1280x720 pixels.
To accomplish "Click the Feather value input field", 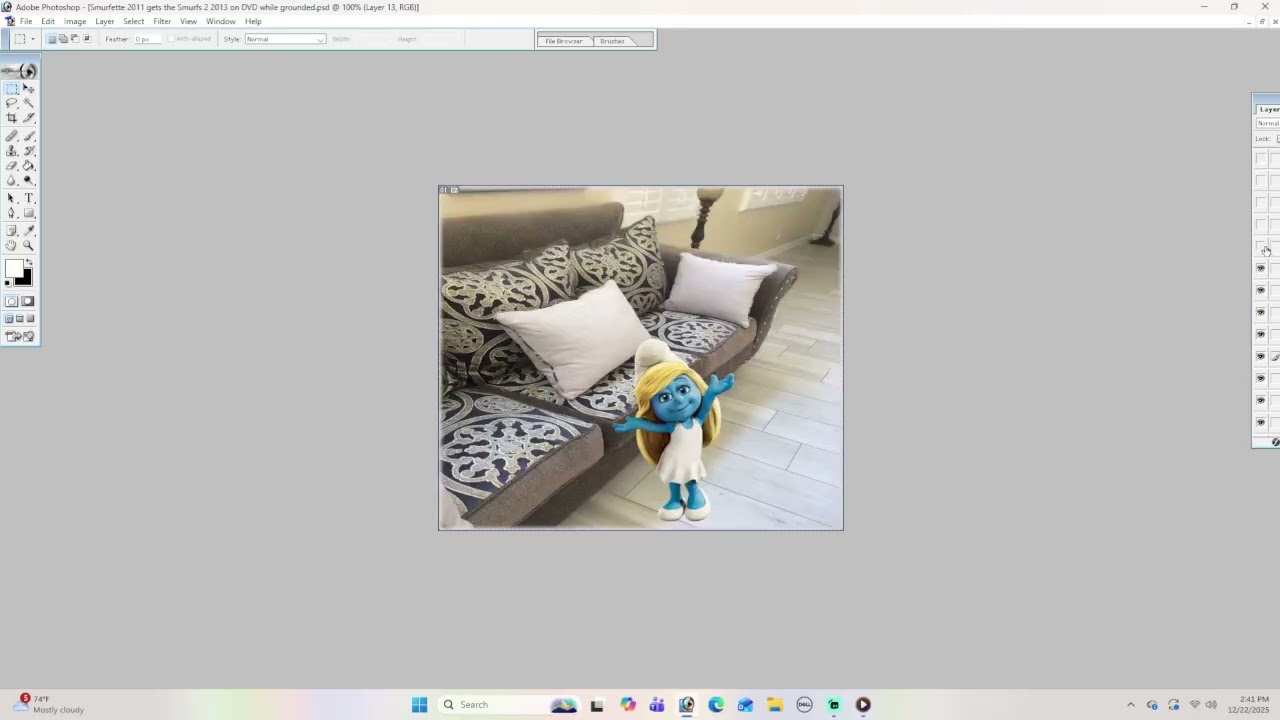I will point(146,39).
